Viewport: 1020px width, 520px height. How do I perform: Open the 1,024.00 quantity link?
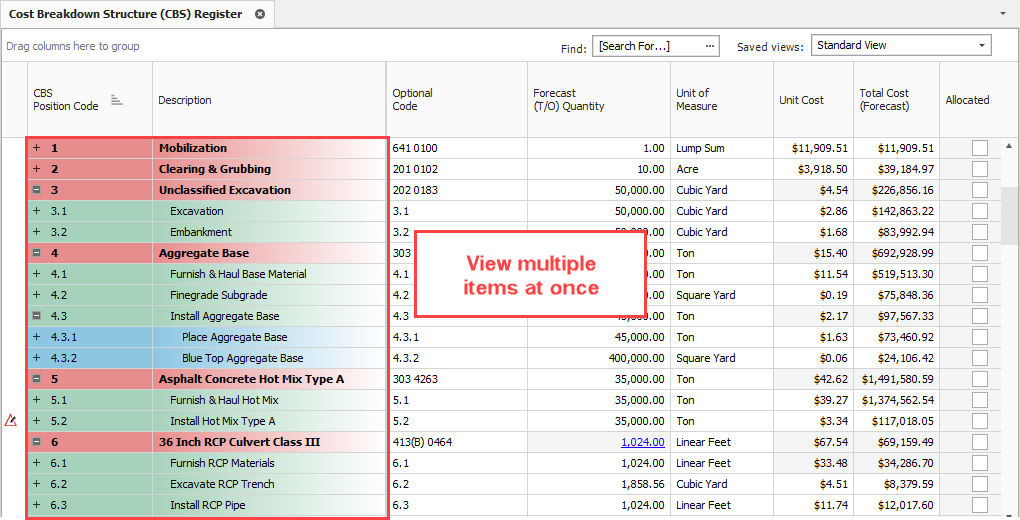pos(642,442)
